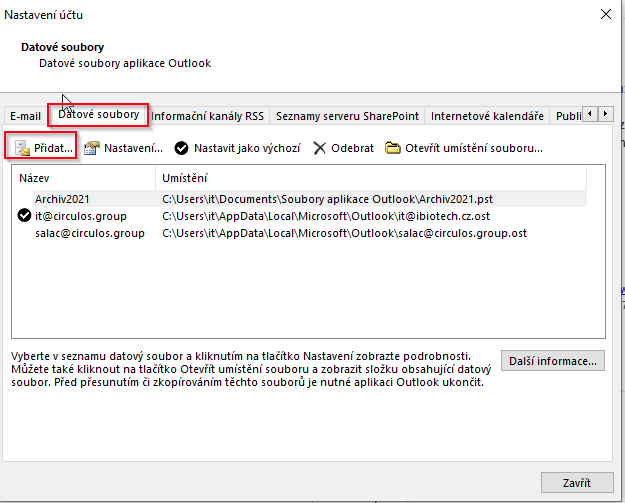
Task: Click the default checkmark beside it@circulos.group
Action: coord(24,216)
